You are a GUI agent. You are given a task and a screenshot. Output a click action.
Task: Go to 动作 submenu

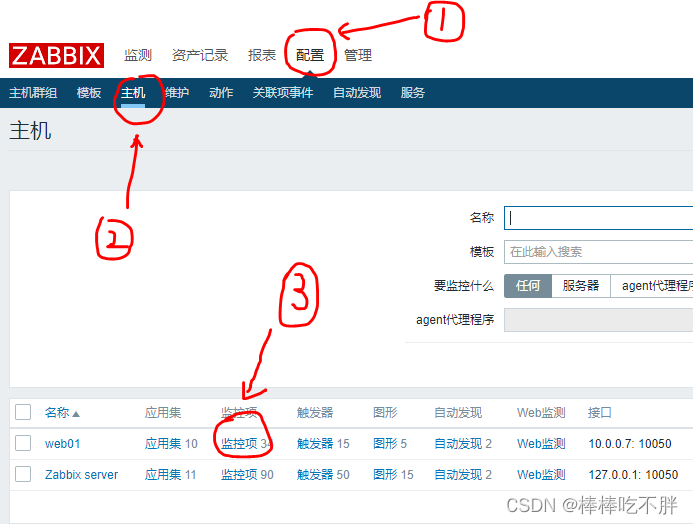point(221,93)
